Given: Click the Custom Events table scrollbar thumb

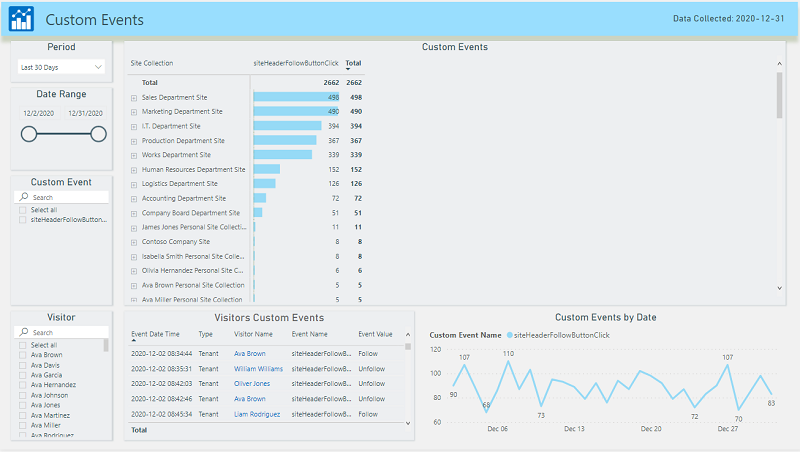Looking at the screenshot, I should click(x=779, y=95).
